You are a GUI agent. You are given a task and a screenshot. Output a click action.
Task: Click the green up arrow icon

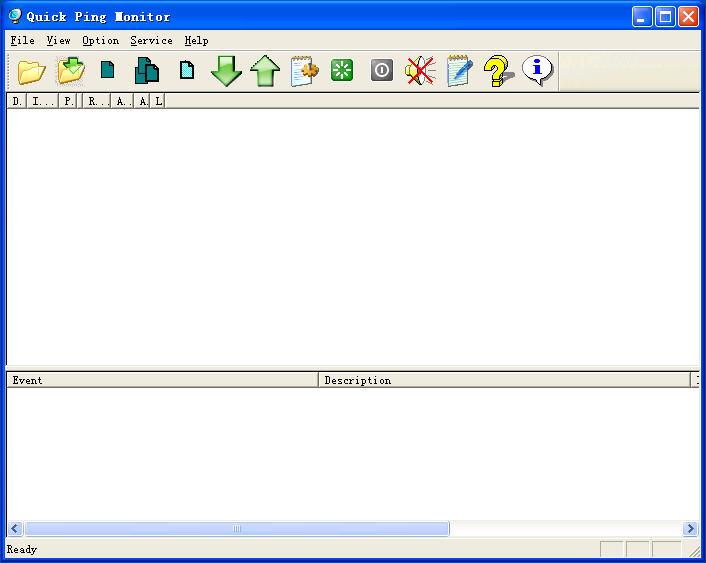265,71
